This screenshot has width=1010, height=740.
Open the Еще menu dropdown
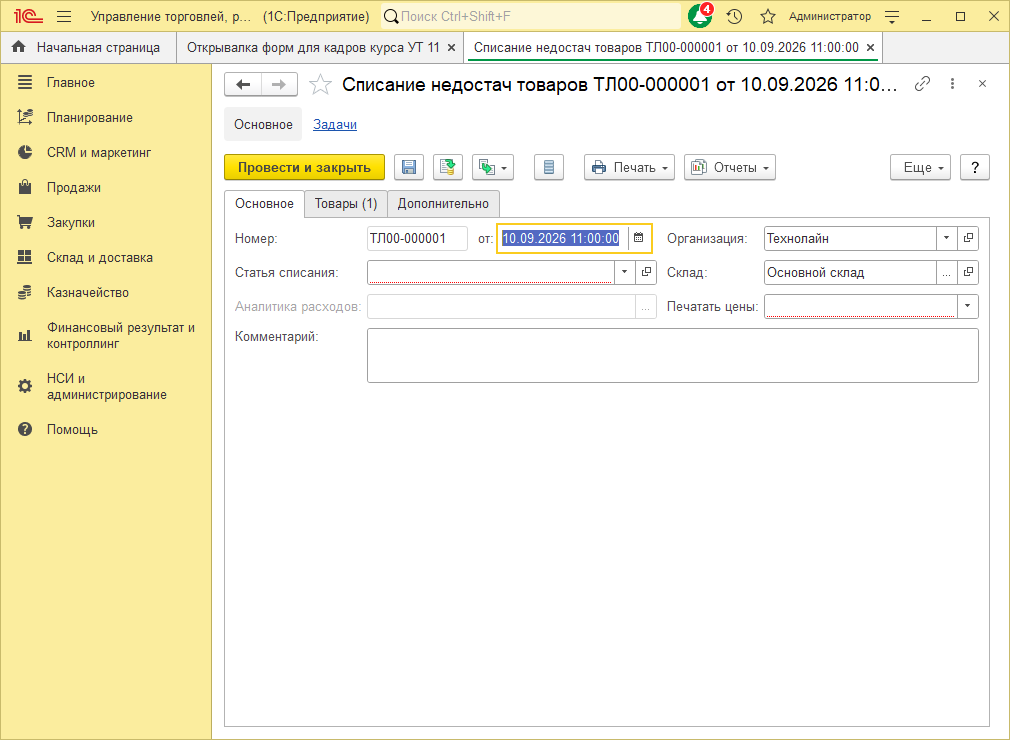pyautogui.click(x=920, y=167)
